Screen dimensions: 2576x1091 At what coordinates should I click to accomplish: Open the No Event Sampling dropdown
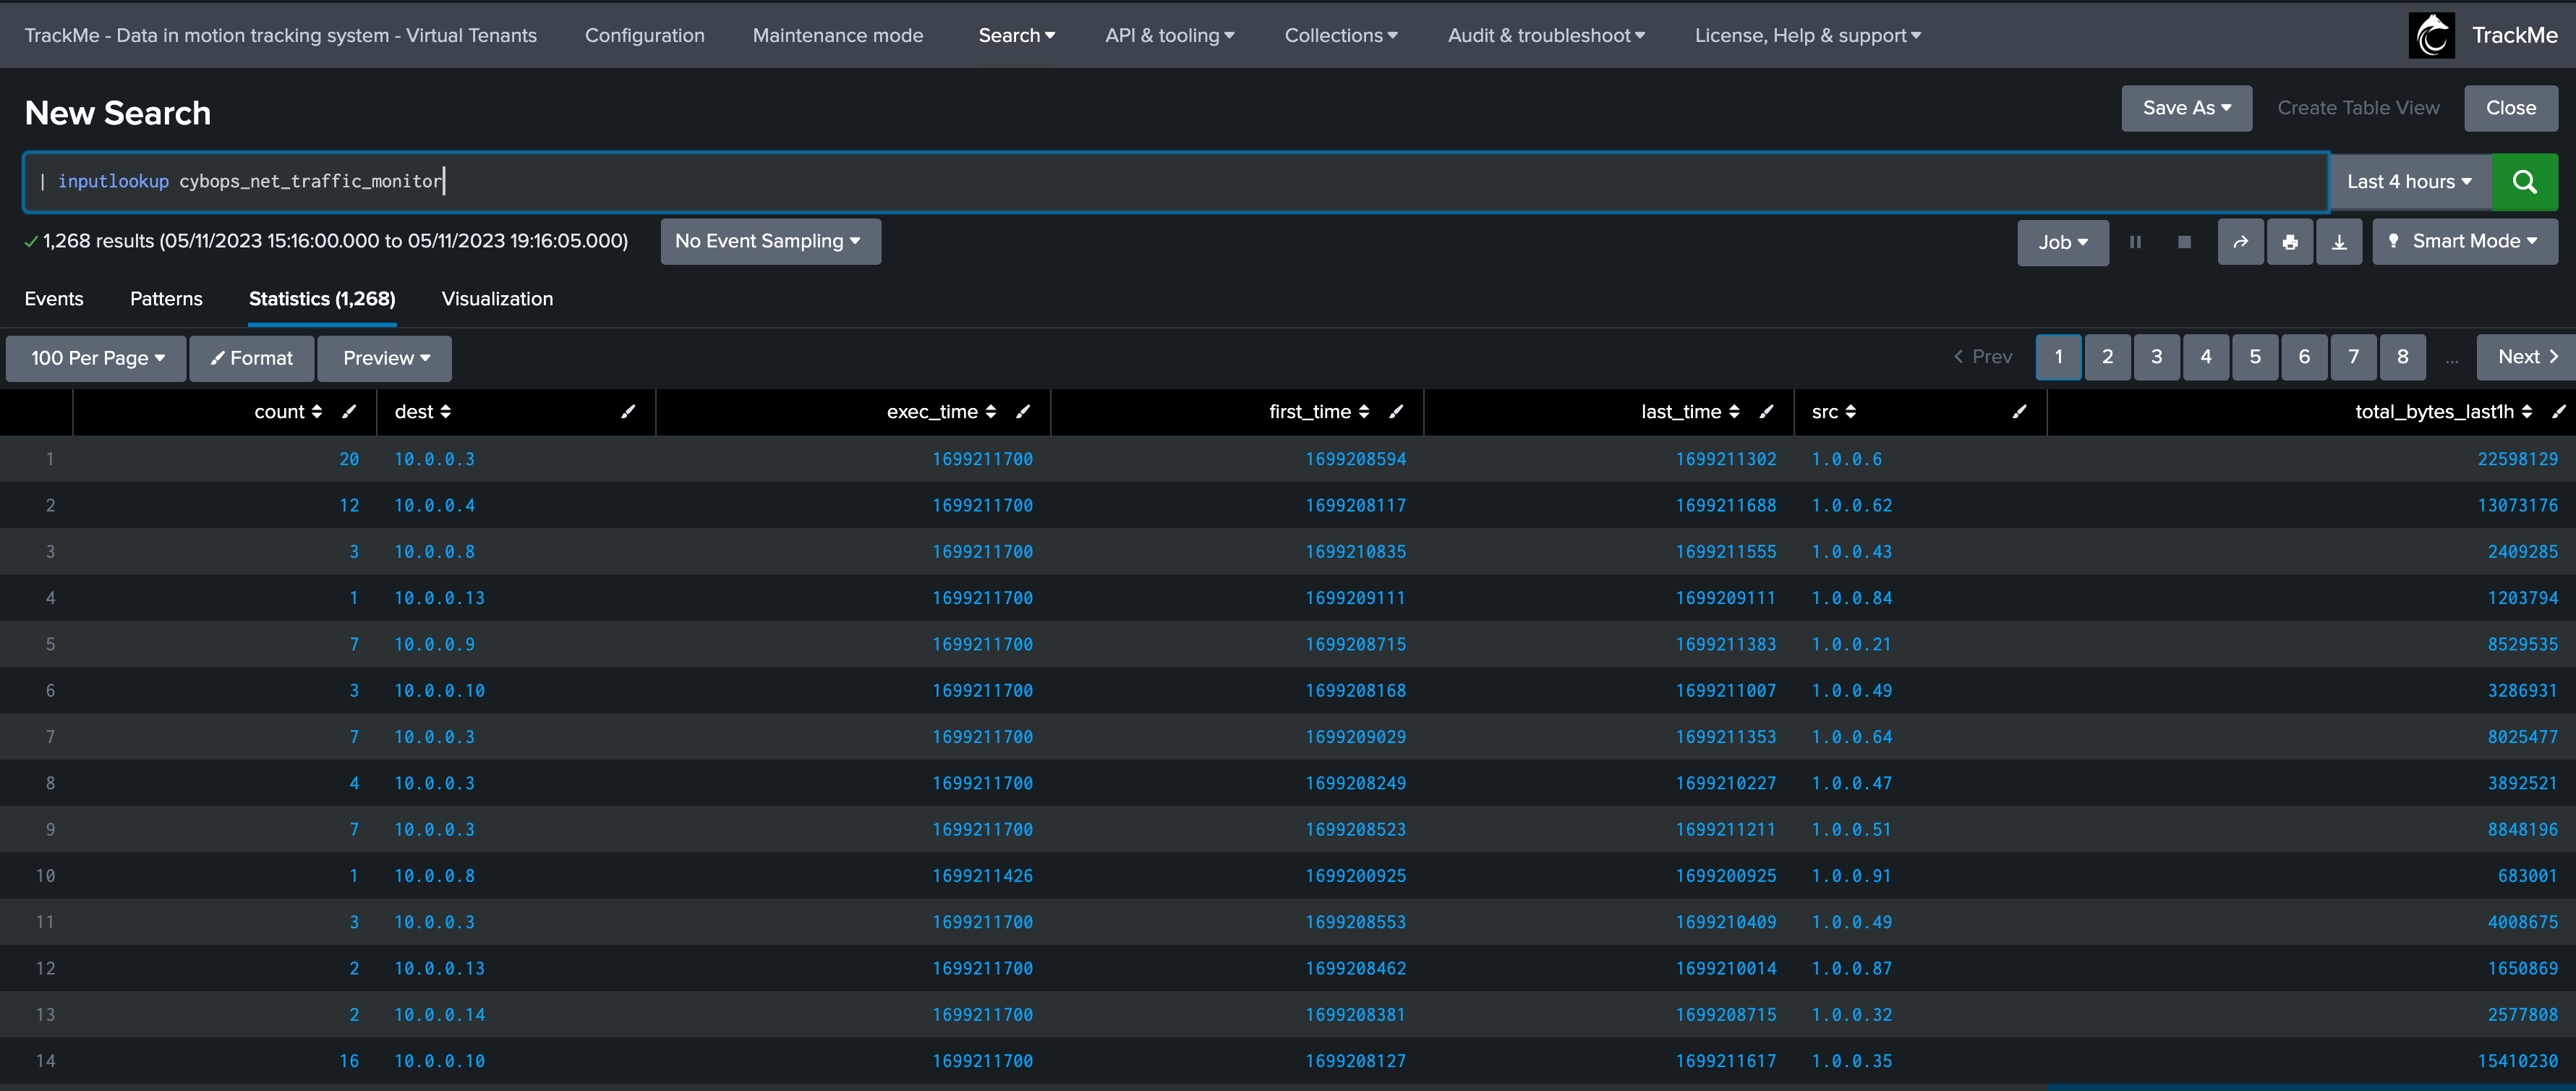click(770, 242)
